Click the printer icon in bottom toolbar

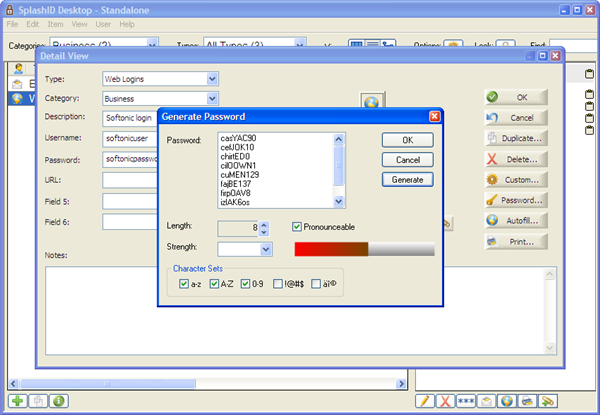click(x=526, y=401)
